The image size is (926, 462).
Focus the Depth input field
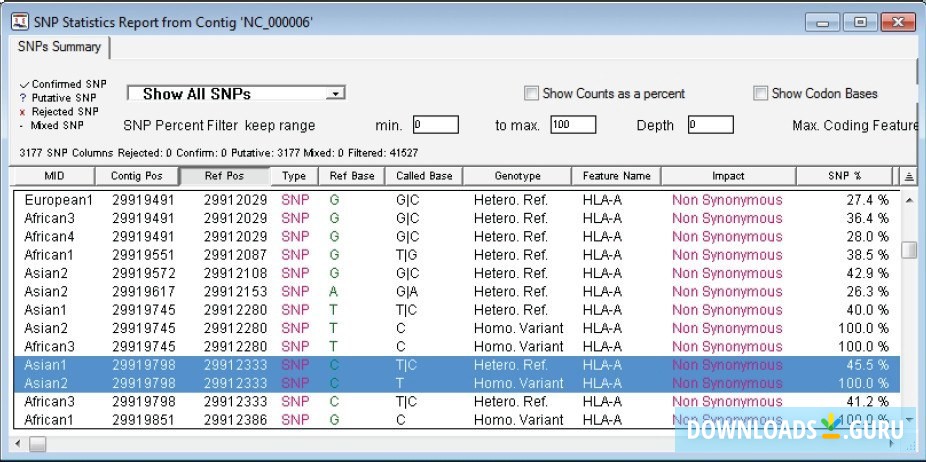[710, 125]
